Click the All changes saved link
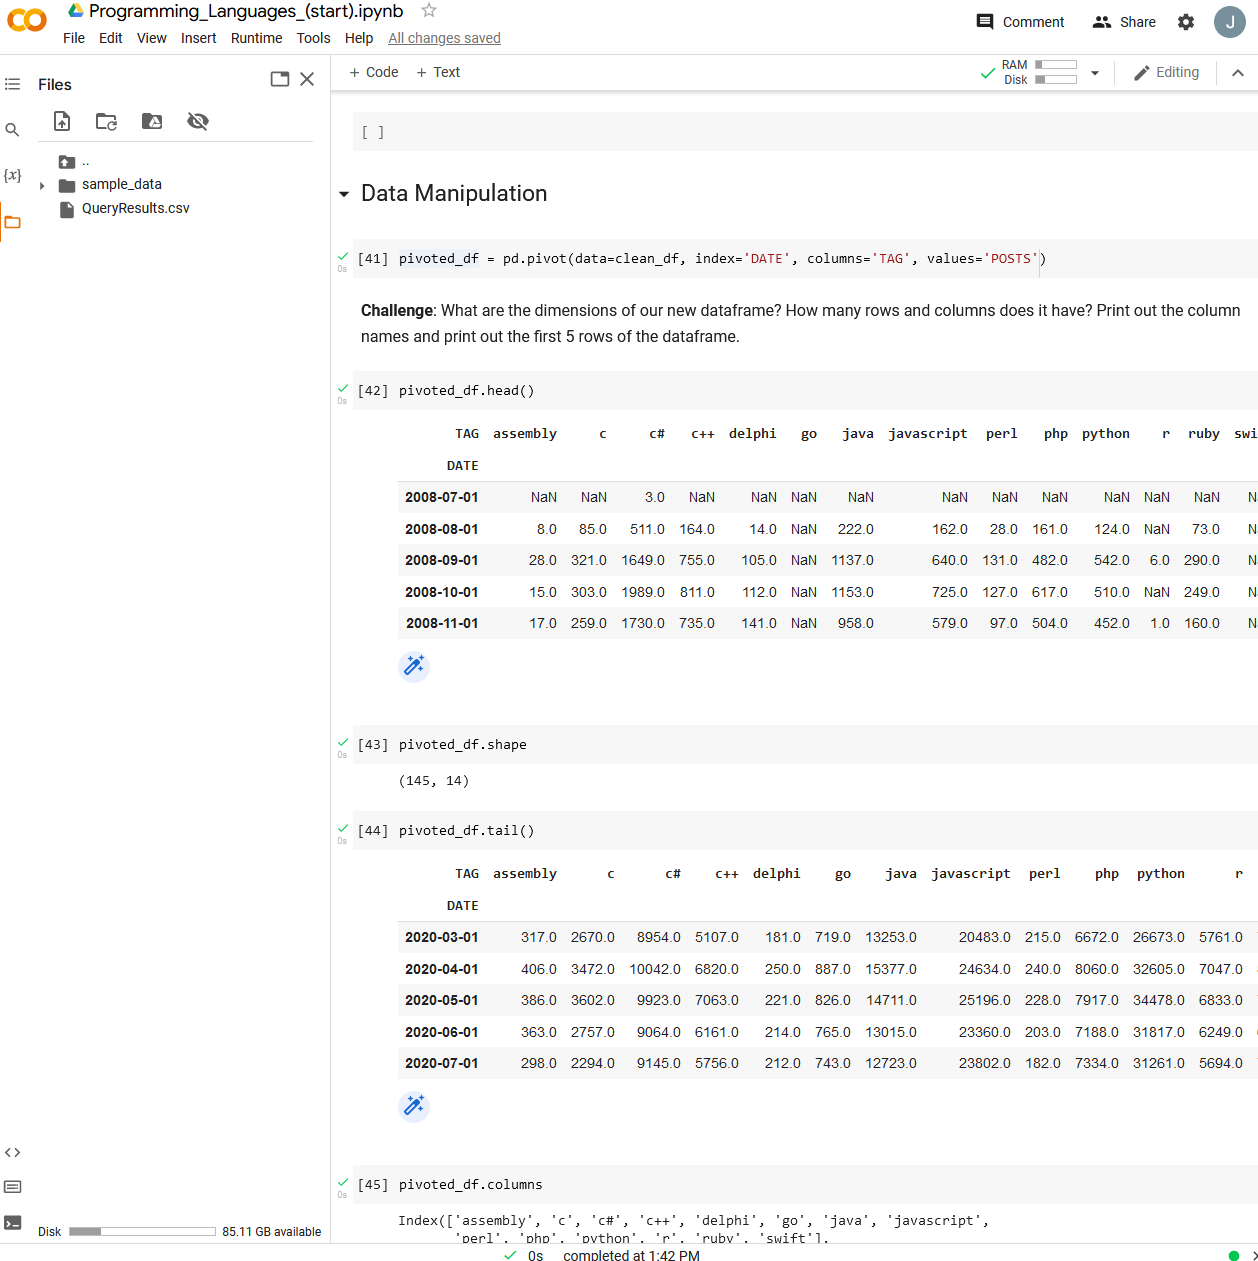This screenshot has width=1258, height=1261. (444, 38)
